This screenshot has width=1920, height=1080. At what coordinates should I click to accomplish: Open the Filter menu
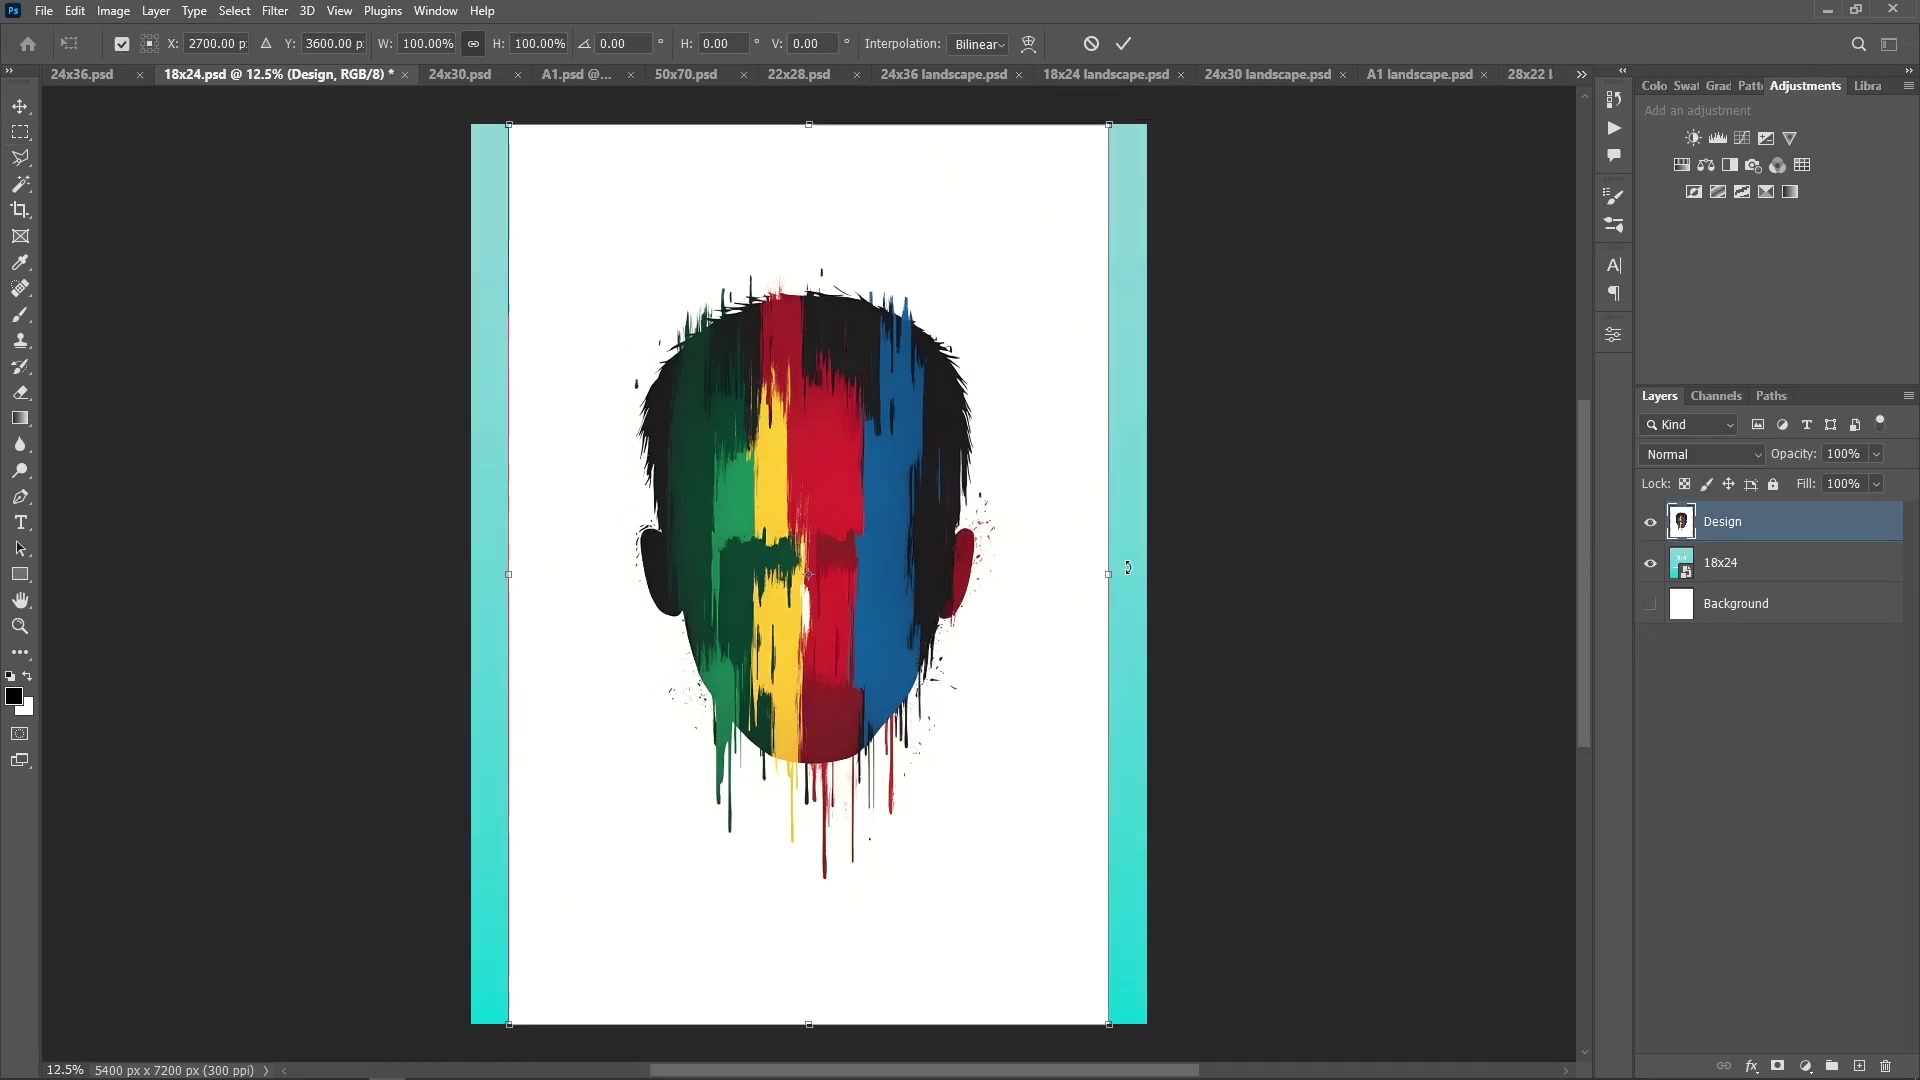pos(275,11)
